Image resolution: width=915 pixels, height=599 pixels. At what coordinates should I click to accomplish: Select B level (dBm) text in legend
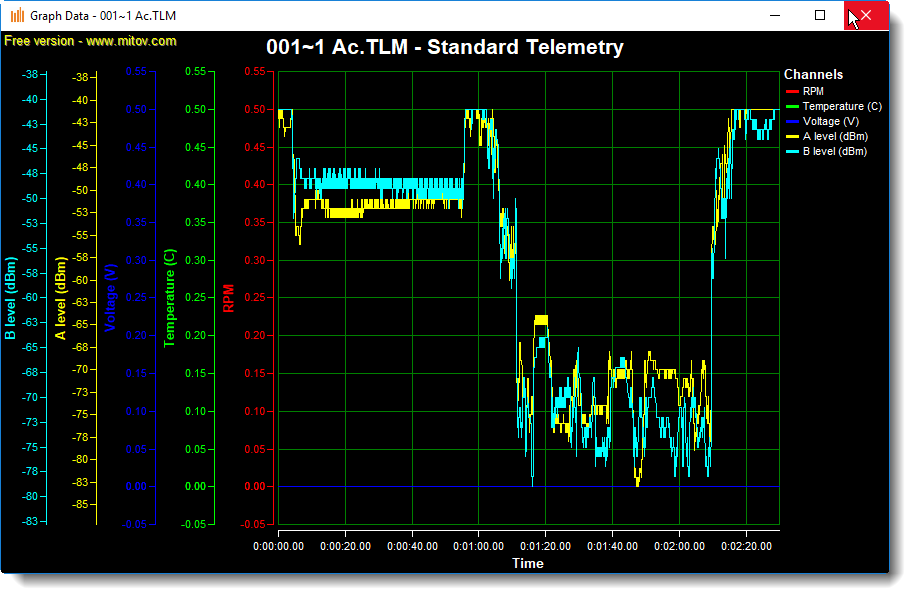(835, 152)
